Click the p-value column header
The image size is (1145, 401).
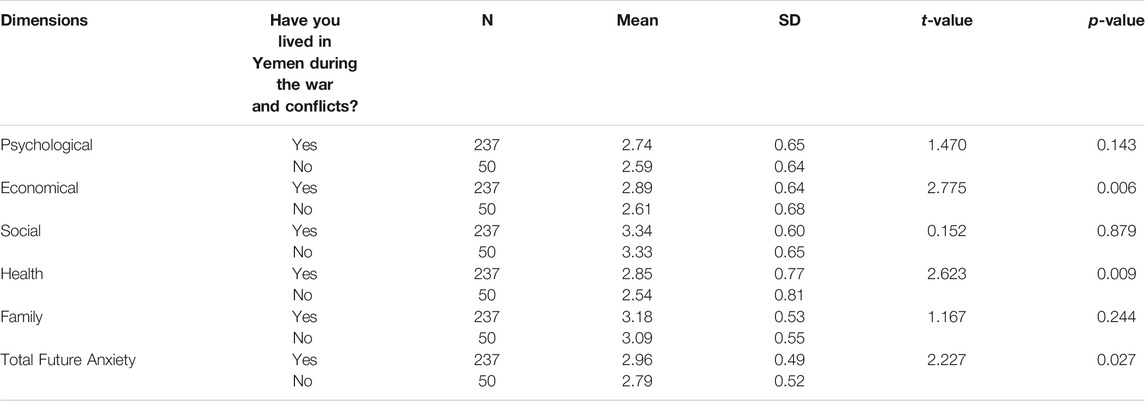[x=1117, y=20]
